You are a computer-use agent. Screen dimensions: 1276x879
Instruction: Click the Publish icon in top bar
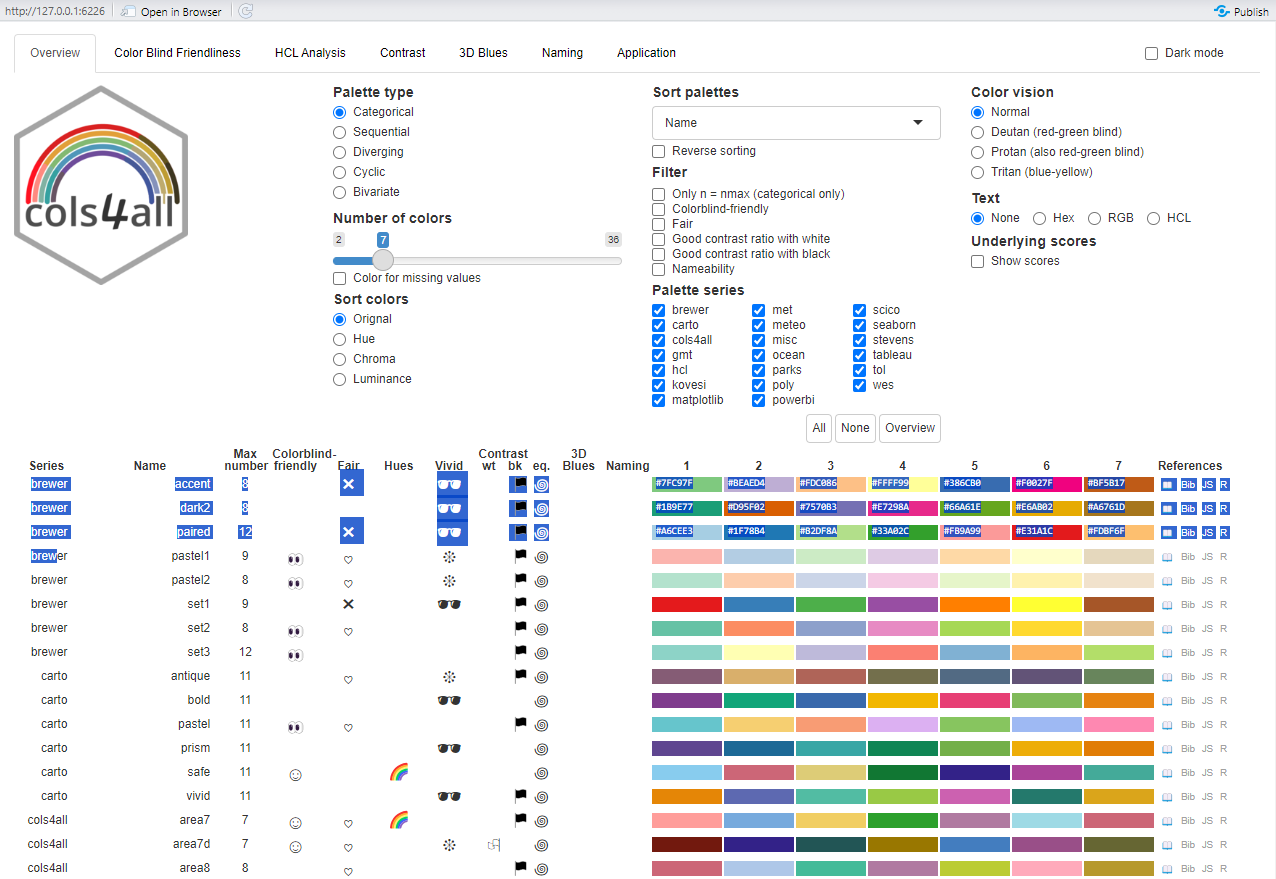click(1222, 12)
